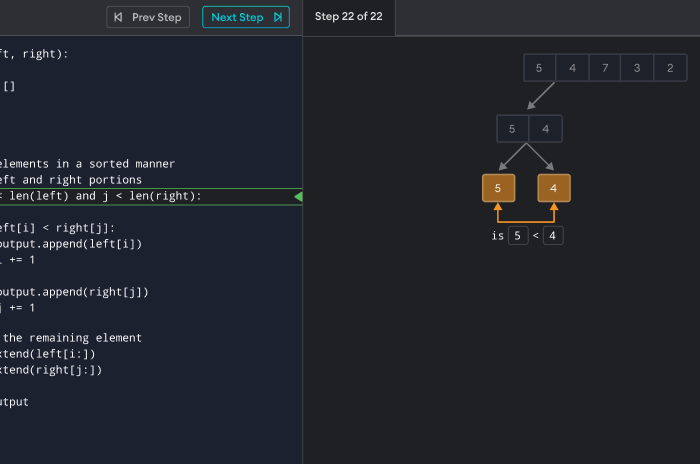Click the orange node containing 4
Screen dimensions: 700x464
coord(554,188)
